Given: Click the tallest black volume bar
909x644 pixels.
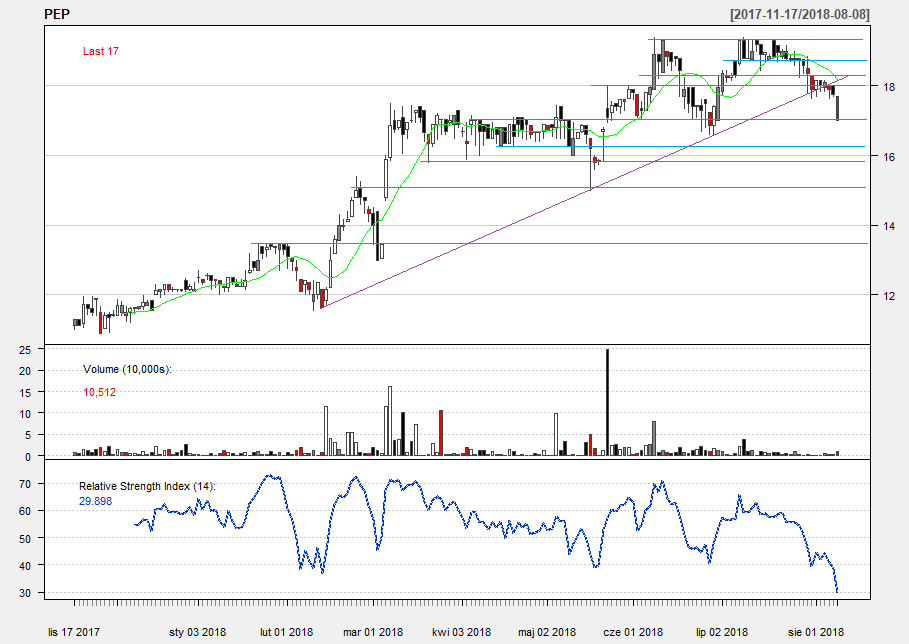Looking at the screenshot, I should click(607, 402).
